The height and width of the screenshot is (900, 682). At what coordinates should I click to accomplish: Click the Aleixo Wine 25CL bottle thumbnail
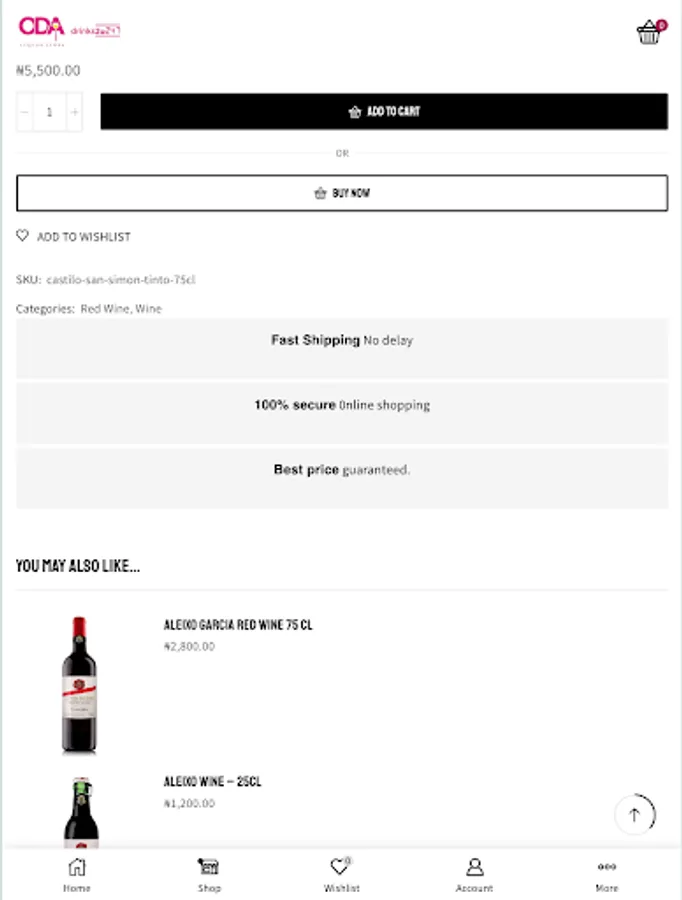pos(81,812)
